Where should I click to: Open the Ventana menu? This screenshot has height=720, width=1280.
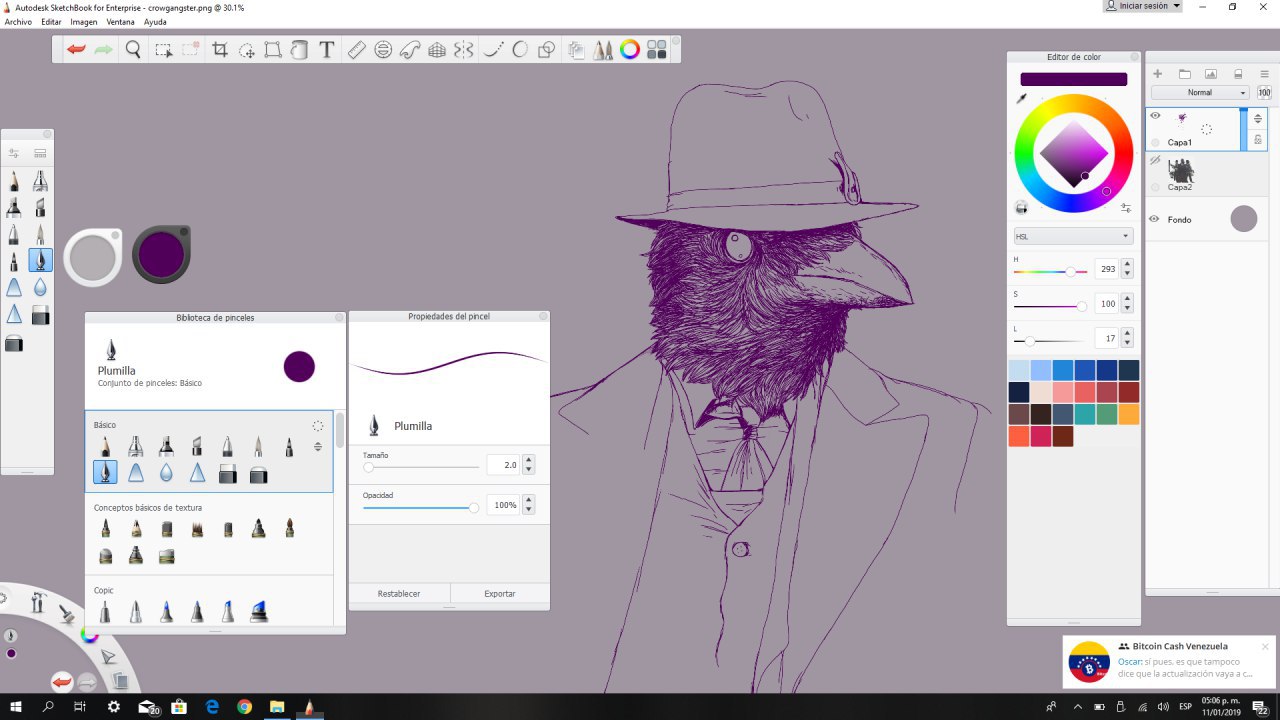tap(121, 21)
